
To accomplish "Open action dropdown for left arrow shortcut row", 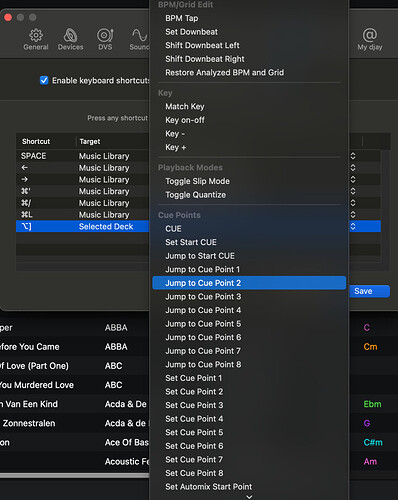I will click(x=353, y=168).
